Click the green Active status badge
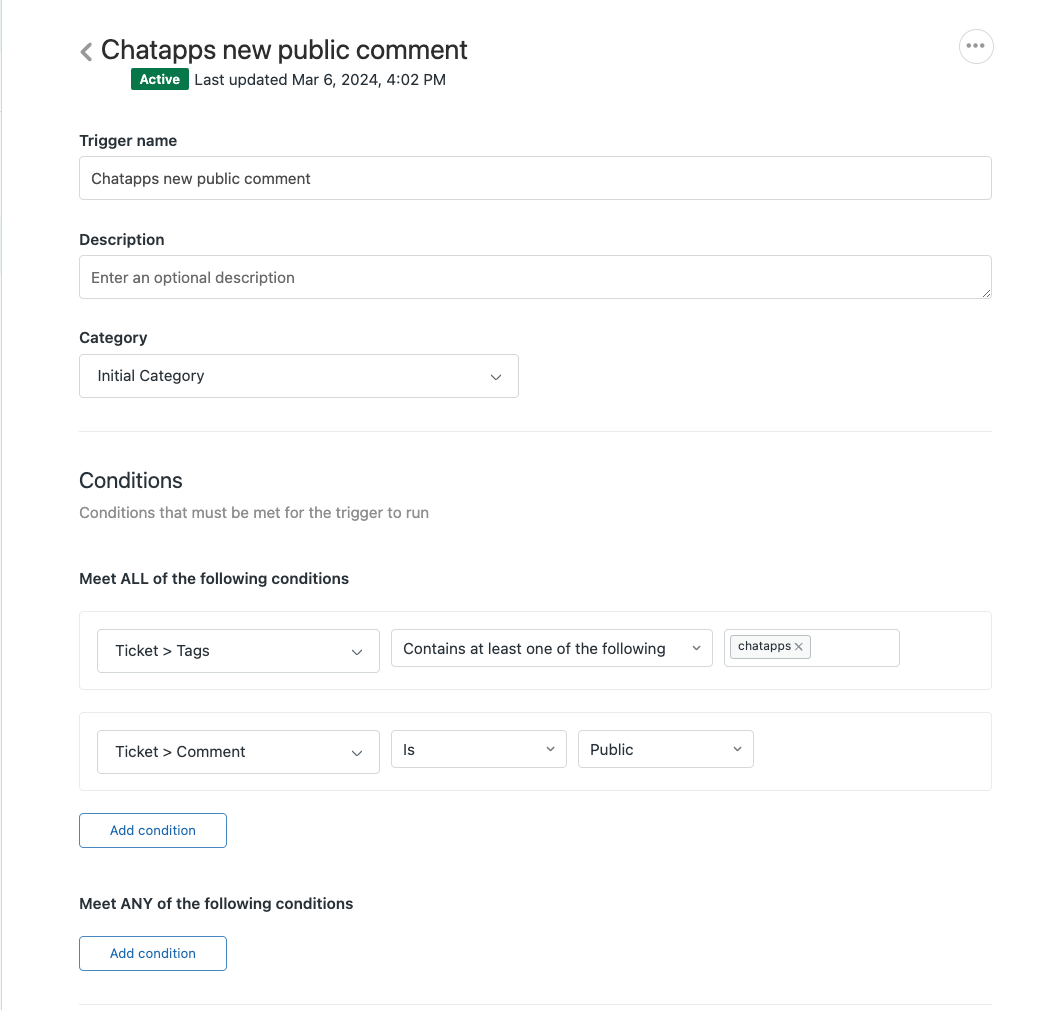This screenshot has width=1057, height=1010. pyautogui.click(x=159, y=80)
